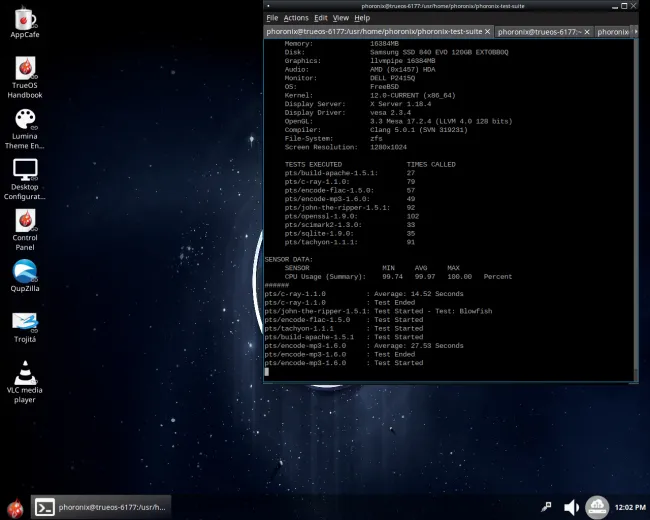Open the Actions menu

(296, 18)
